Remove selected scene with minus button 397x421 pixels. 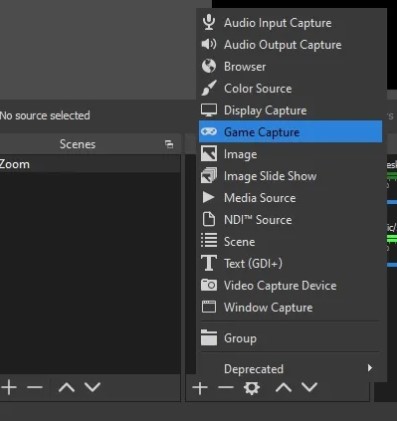click(35, 387)
